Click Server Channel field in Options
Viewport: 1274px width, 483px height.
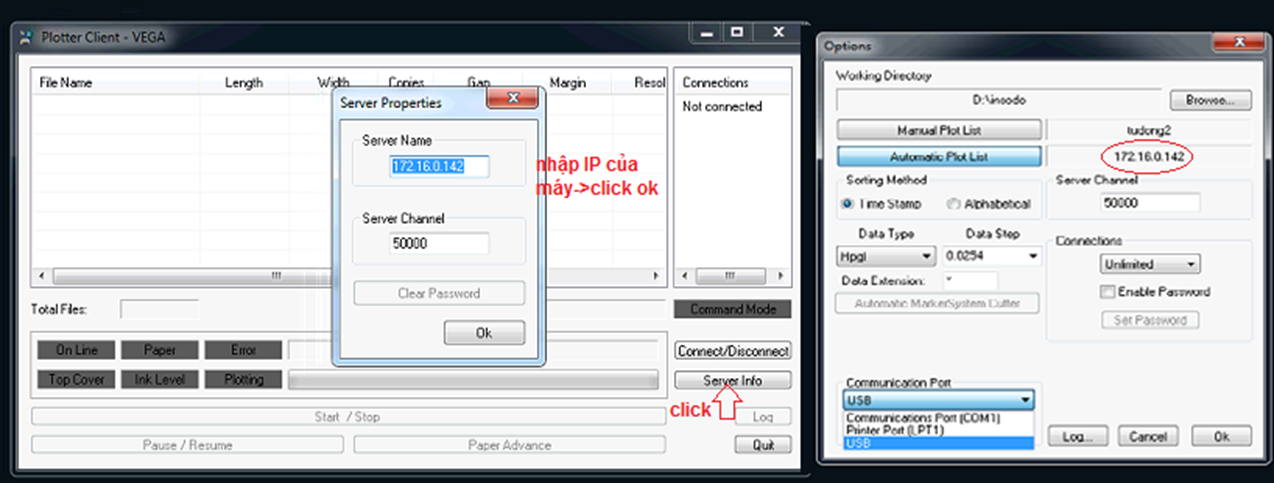1148,203
